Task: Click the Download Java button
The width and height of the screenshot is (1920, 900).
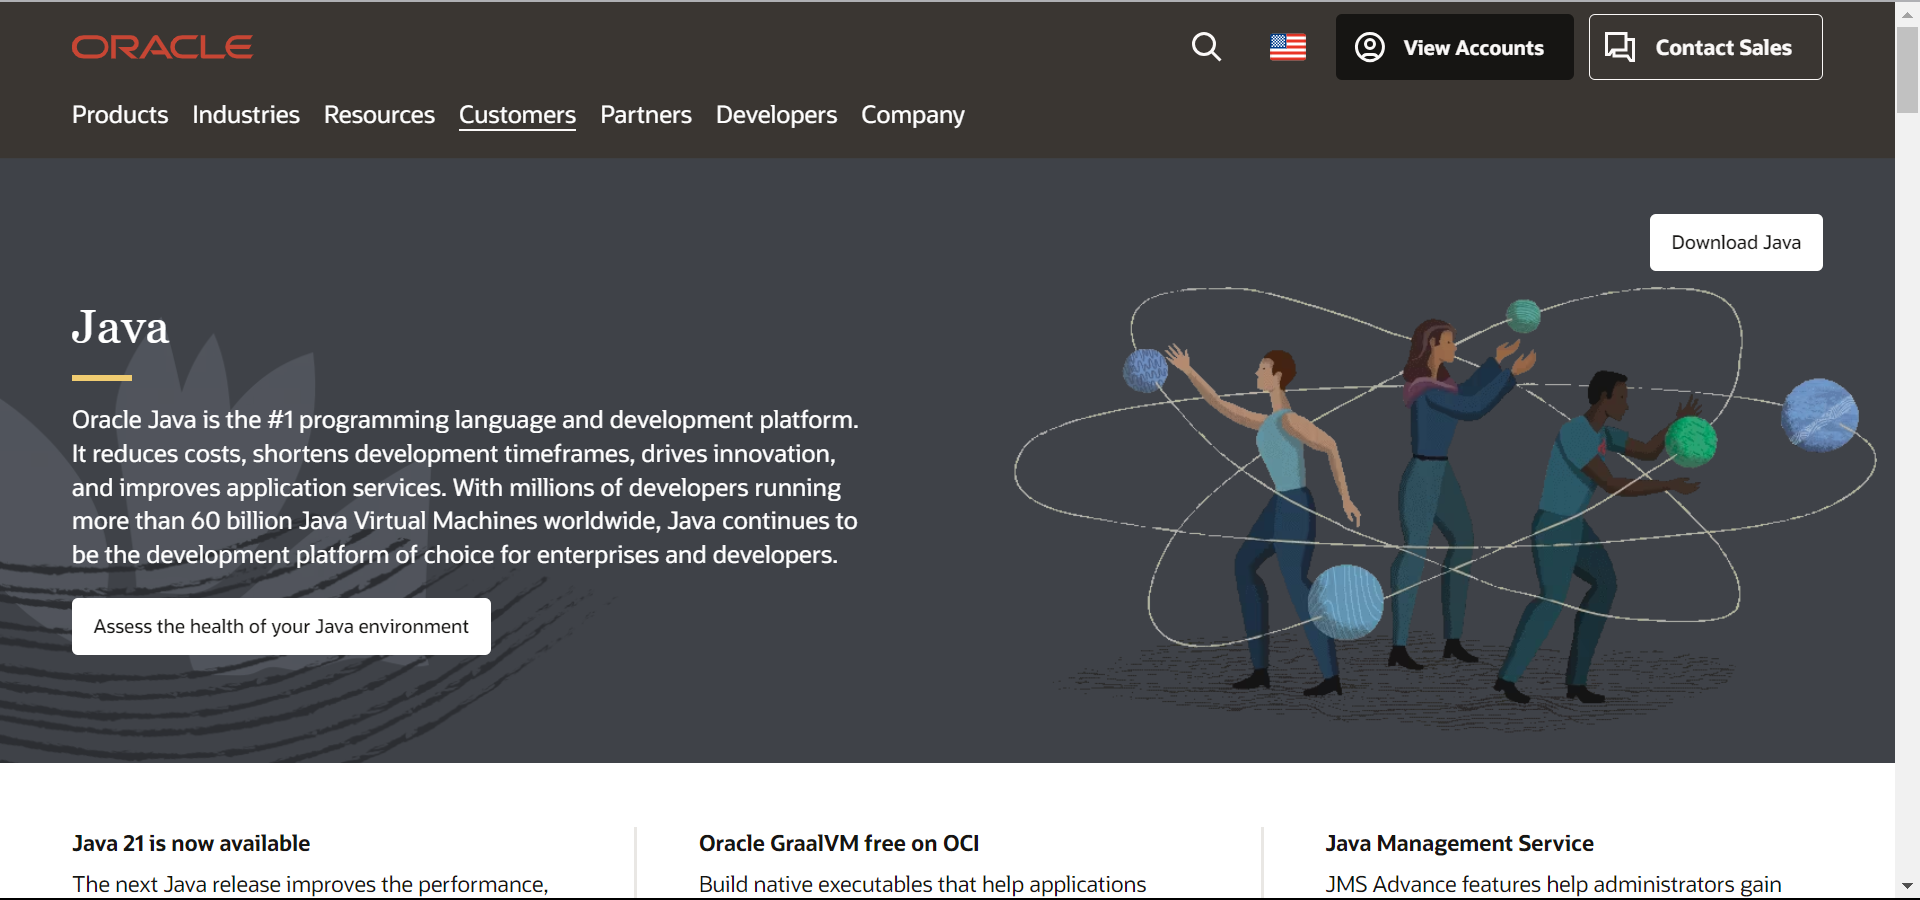Action: pyautogui.click(x=1736, y=242)
